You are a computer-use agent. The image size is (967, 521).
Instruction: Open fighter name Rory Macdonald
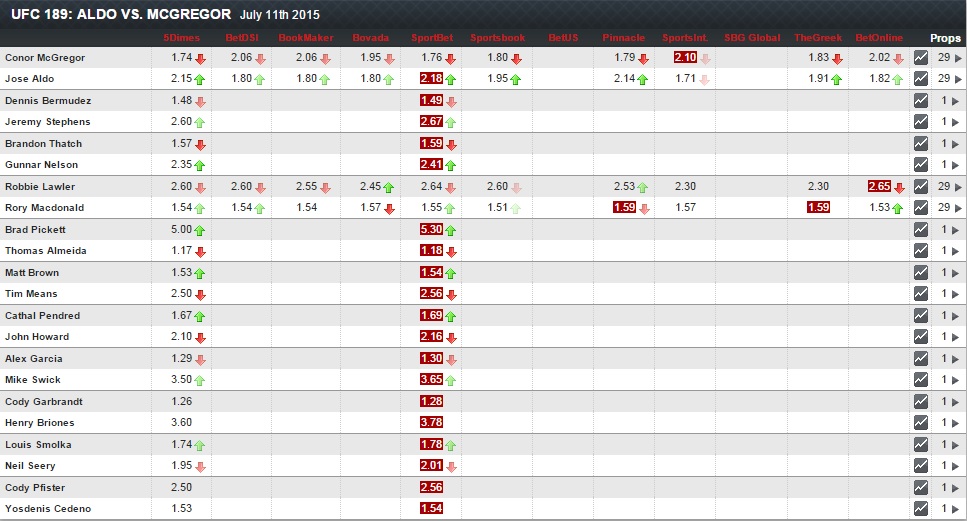click(44, 208)
